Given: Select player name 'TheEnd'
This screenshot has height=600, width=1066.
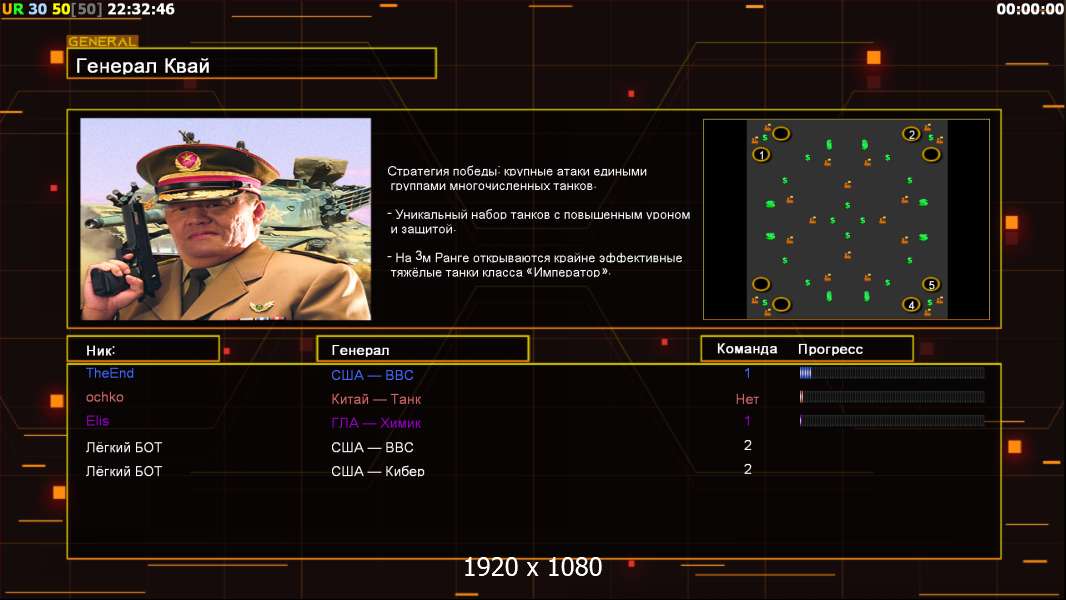Looking at the screenshot, I should [x=109, y=373].
